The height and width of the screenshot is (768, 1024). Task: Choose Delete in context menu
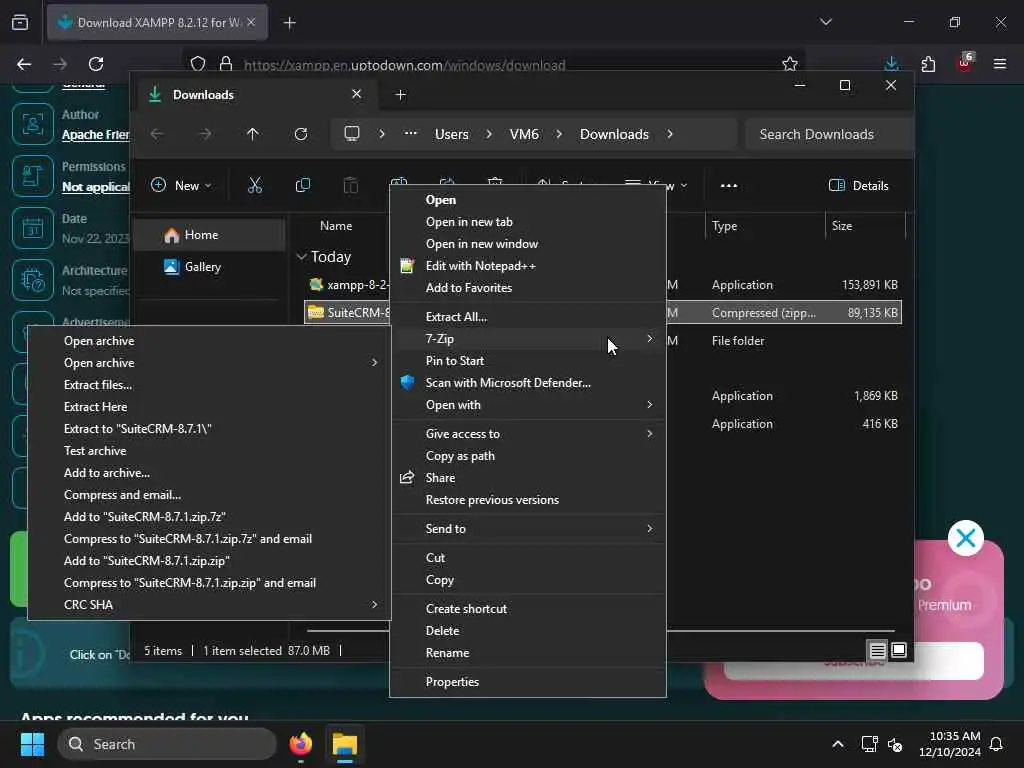(528, 631)
